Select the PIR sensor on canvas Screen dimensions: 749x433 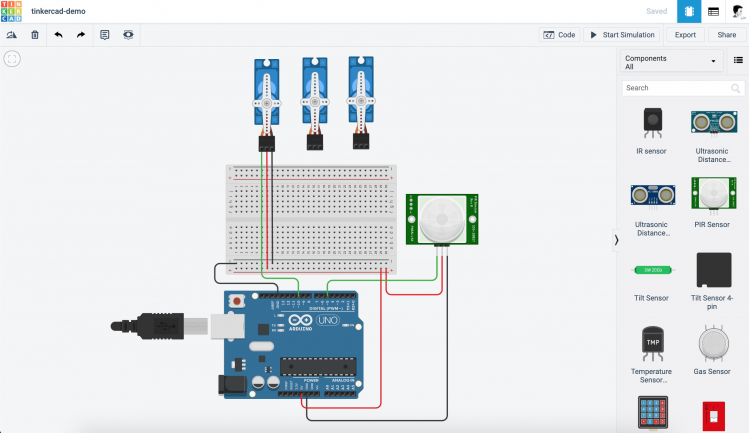(442, 219)
